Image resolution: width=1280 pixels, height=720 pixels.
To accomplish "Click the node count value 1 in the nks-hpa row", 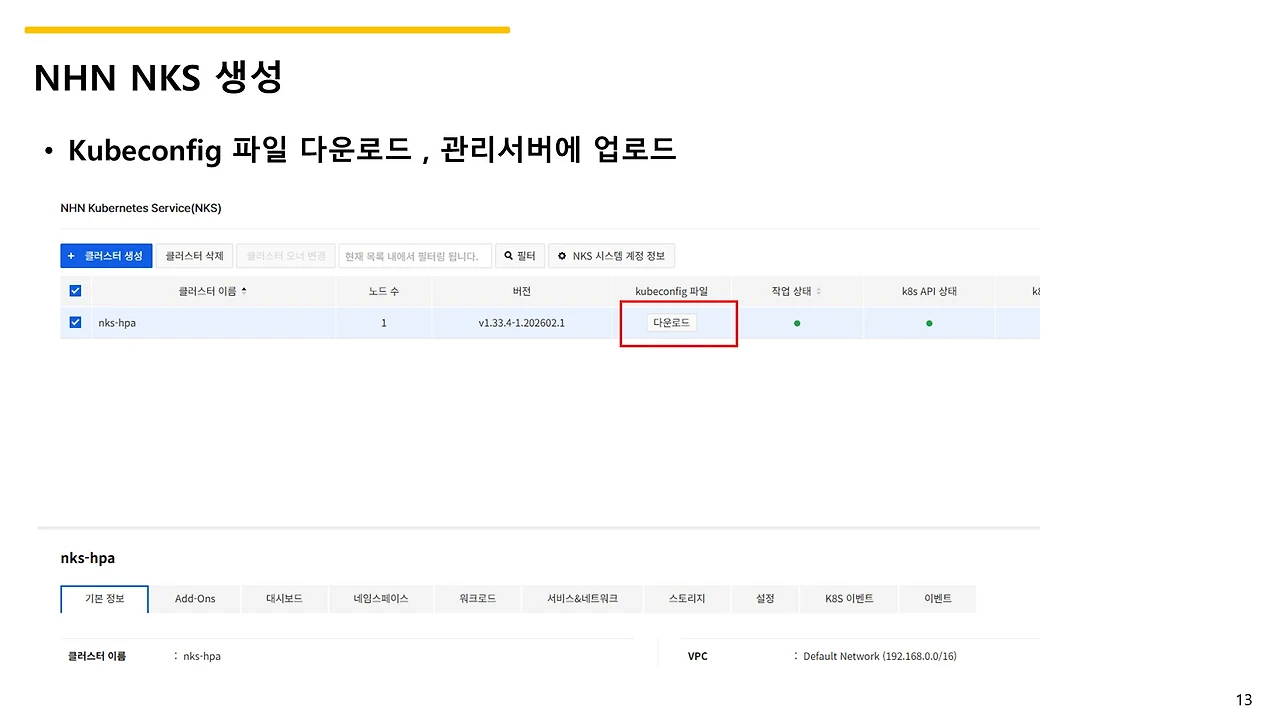I will pyautogui.click(x=384, y=323).
